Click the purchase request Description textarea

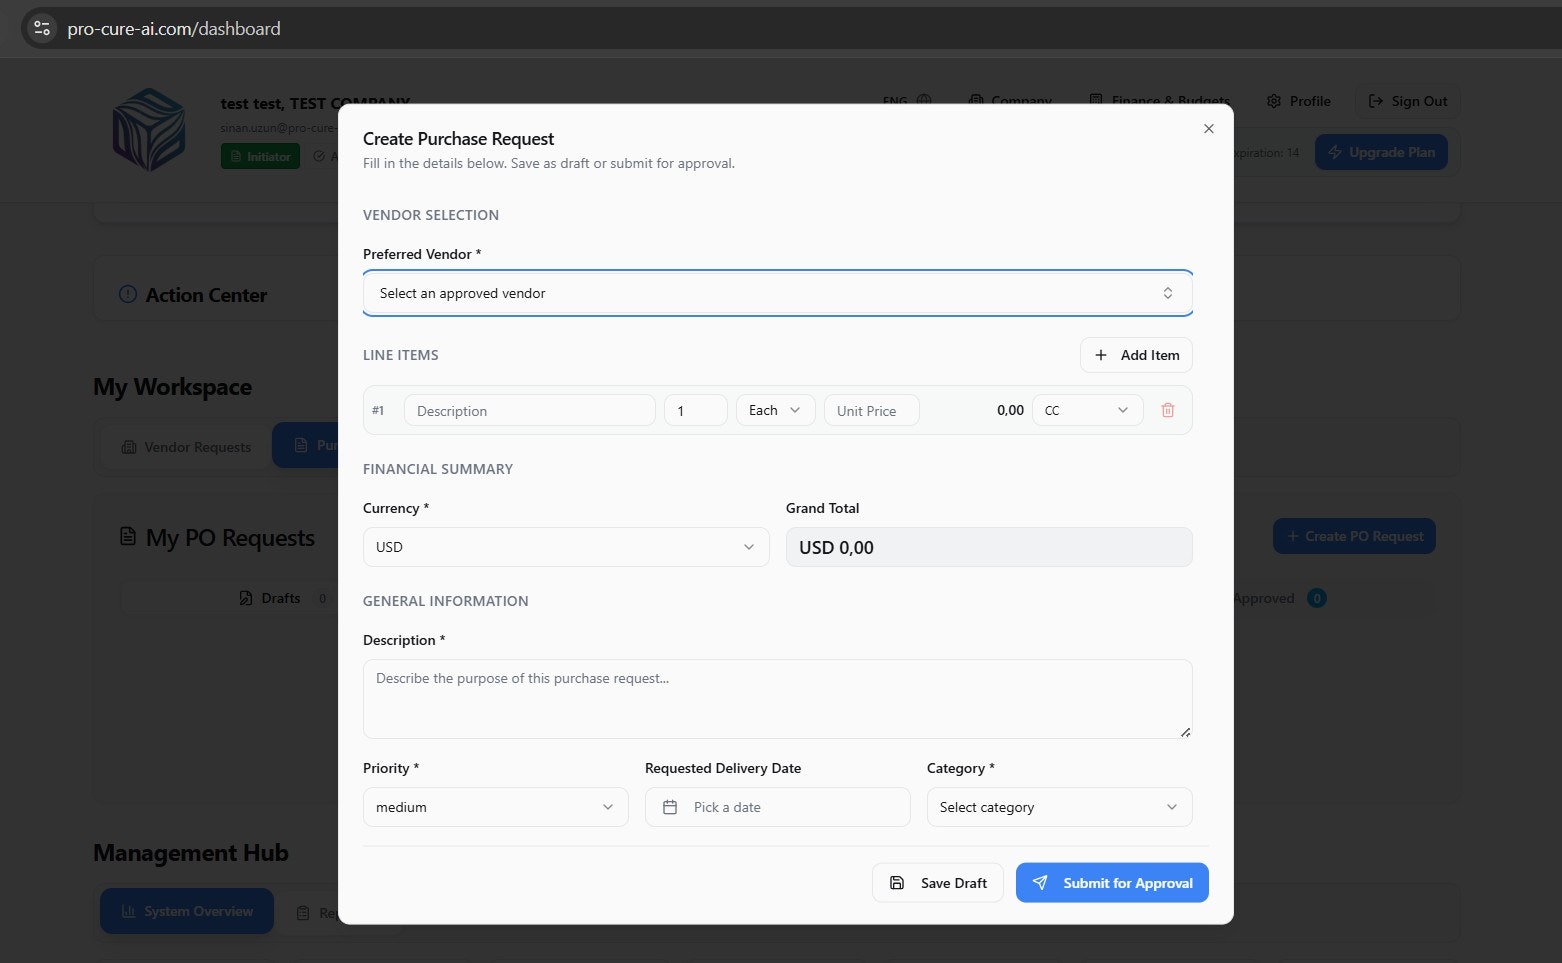click(777, 699)
